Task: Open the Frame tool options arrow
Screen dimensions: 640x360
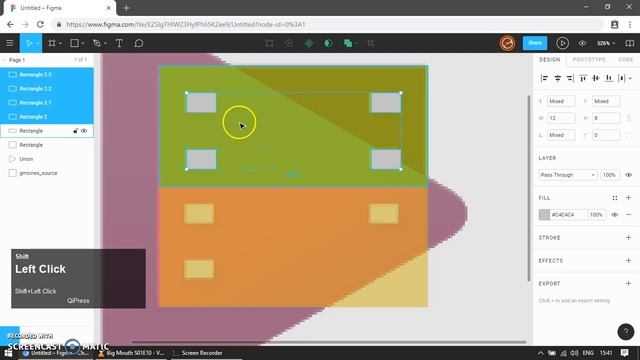Action: tap(60, 43)
